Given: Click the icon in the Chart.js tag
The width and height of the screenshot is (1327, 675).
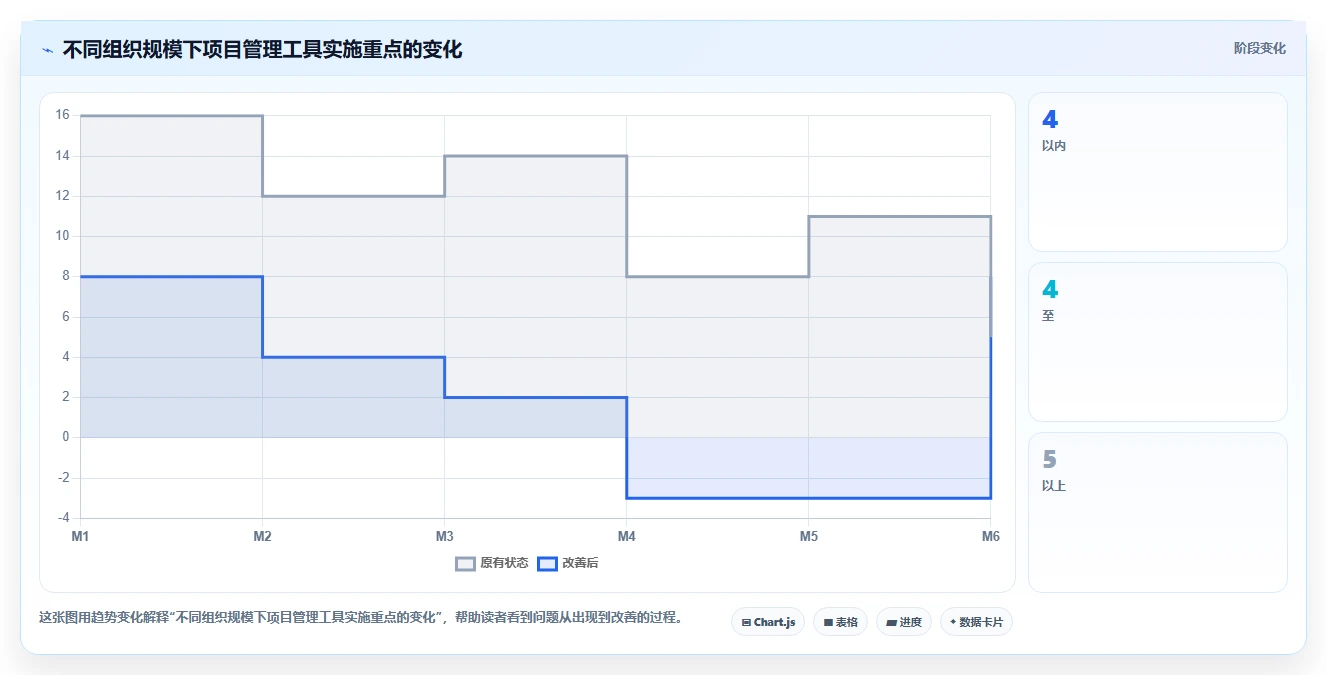Looking at the screenshot, I should 746,622.
